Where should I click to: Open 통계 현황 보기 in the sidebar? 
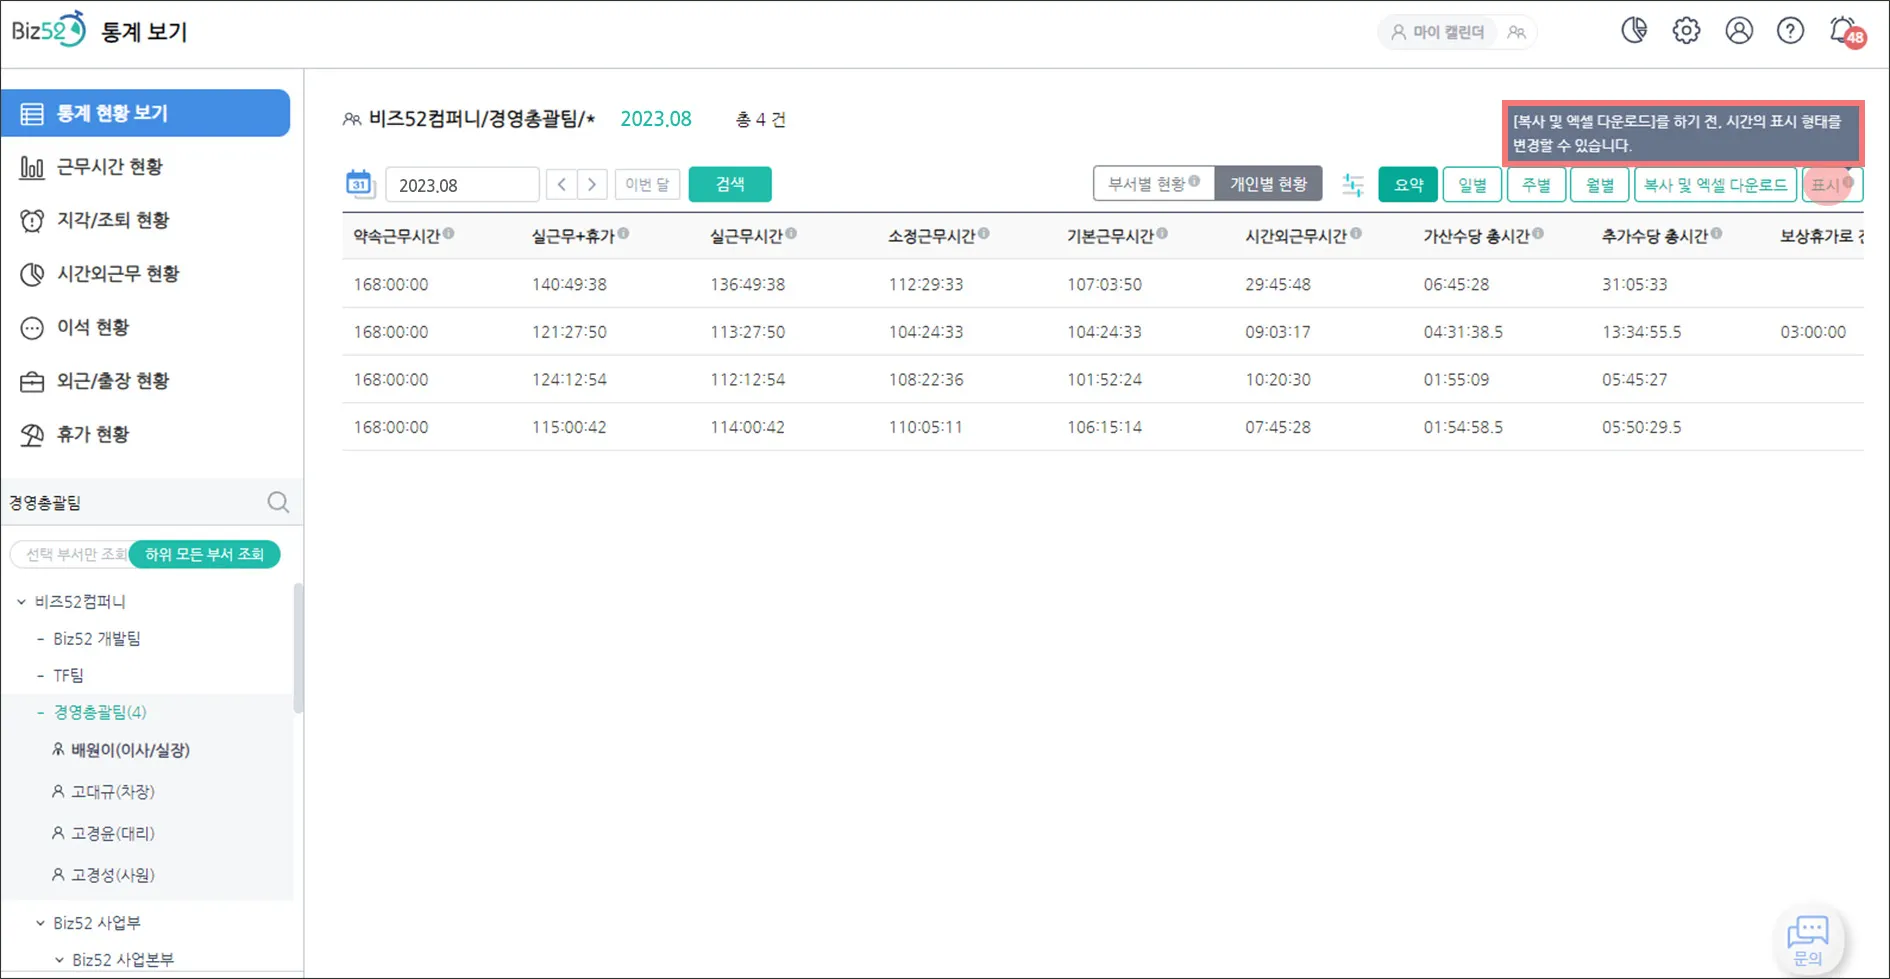[146, 113]
